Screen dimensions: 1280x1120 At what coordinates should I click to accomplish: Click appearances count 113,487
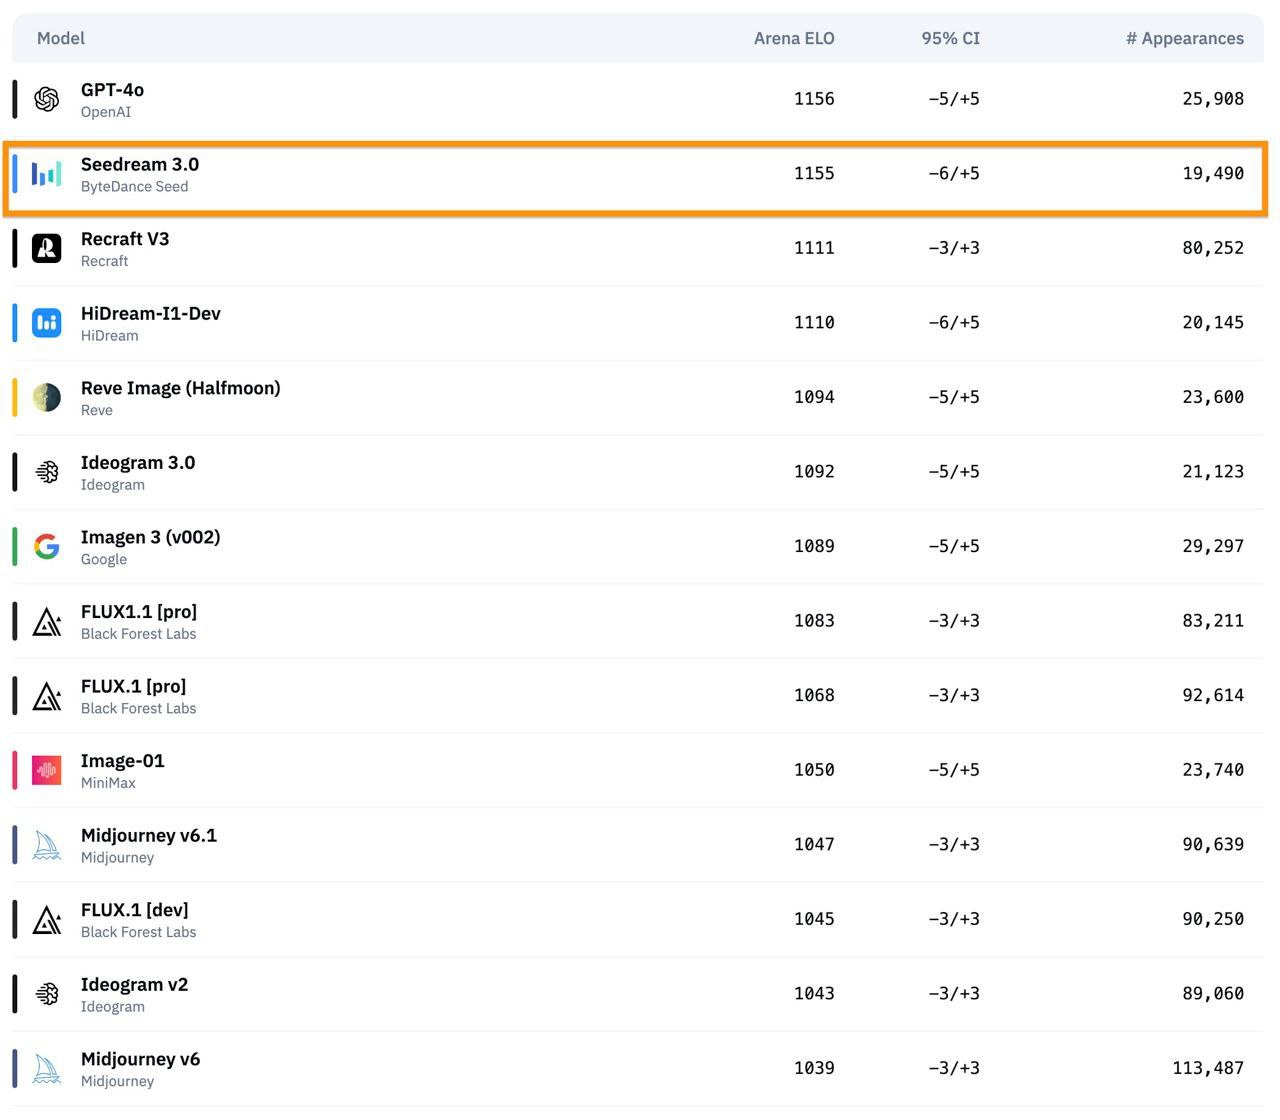[x=1208, y=1069]
